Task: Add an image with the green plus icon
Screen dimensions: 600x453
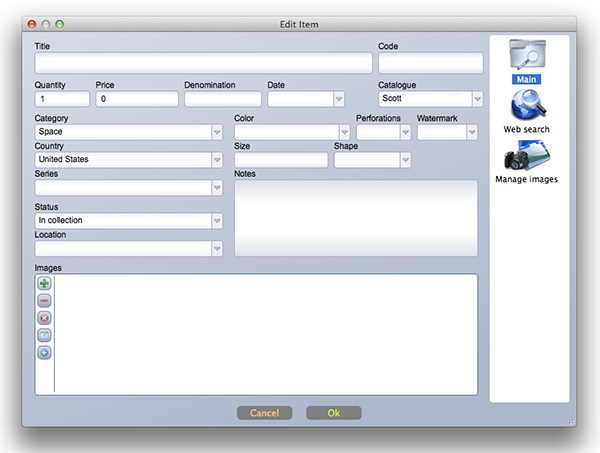Action: point(44,284)
